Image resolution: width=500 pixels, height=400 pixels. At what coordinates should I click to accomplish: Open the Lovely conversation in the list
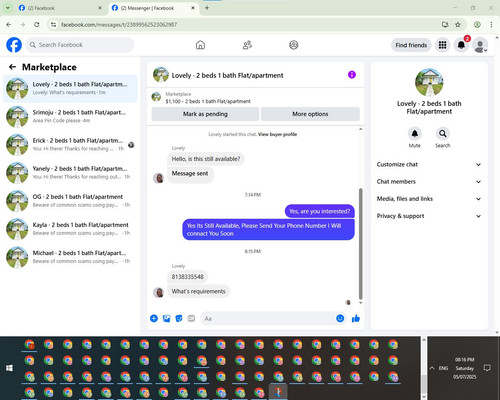coord(70,89)
